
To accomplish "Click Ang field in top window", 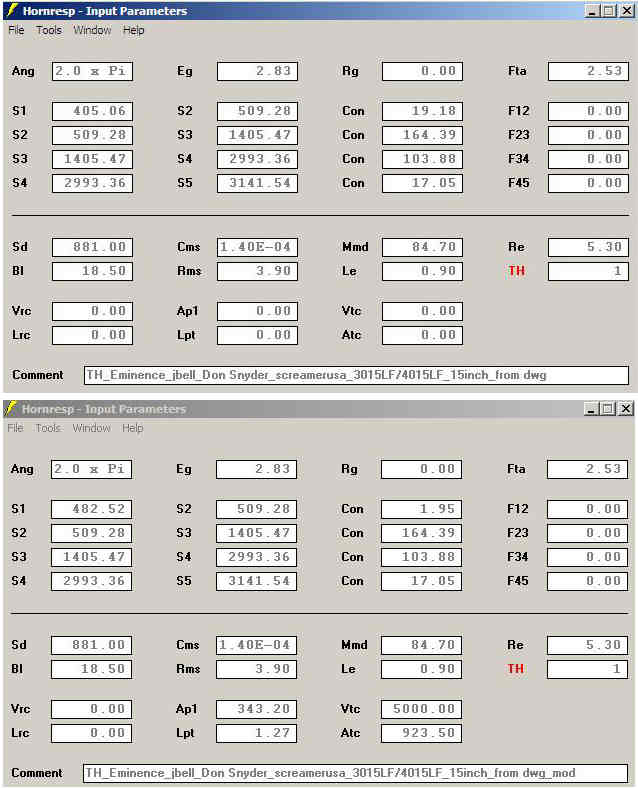I will pyautogui.click(x=92, y=71).
